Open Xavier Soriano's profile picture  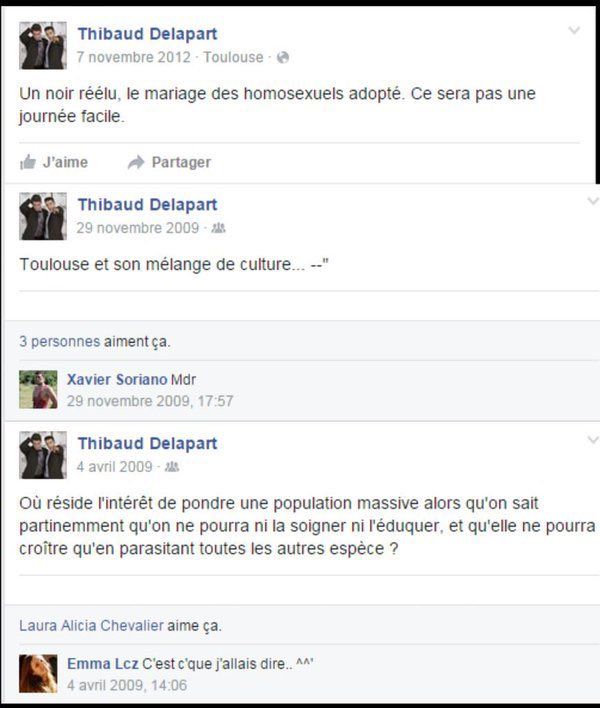38,390
